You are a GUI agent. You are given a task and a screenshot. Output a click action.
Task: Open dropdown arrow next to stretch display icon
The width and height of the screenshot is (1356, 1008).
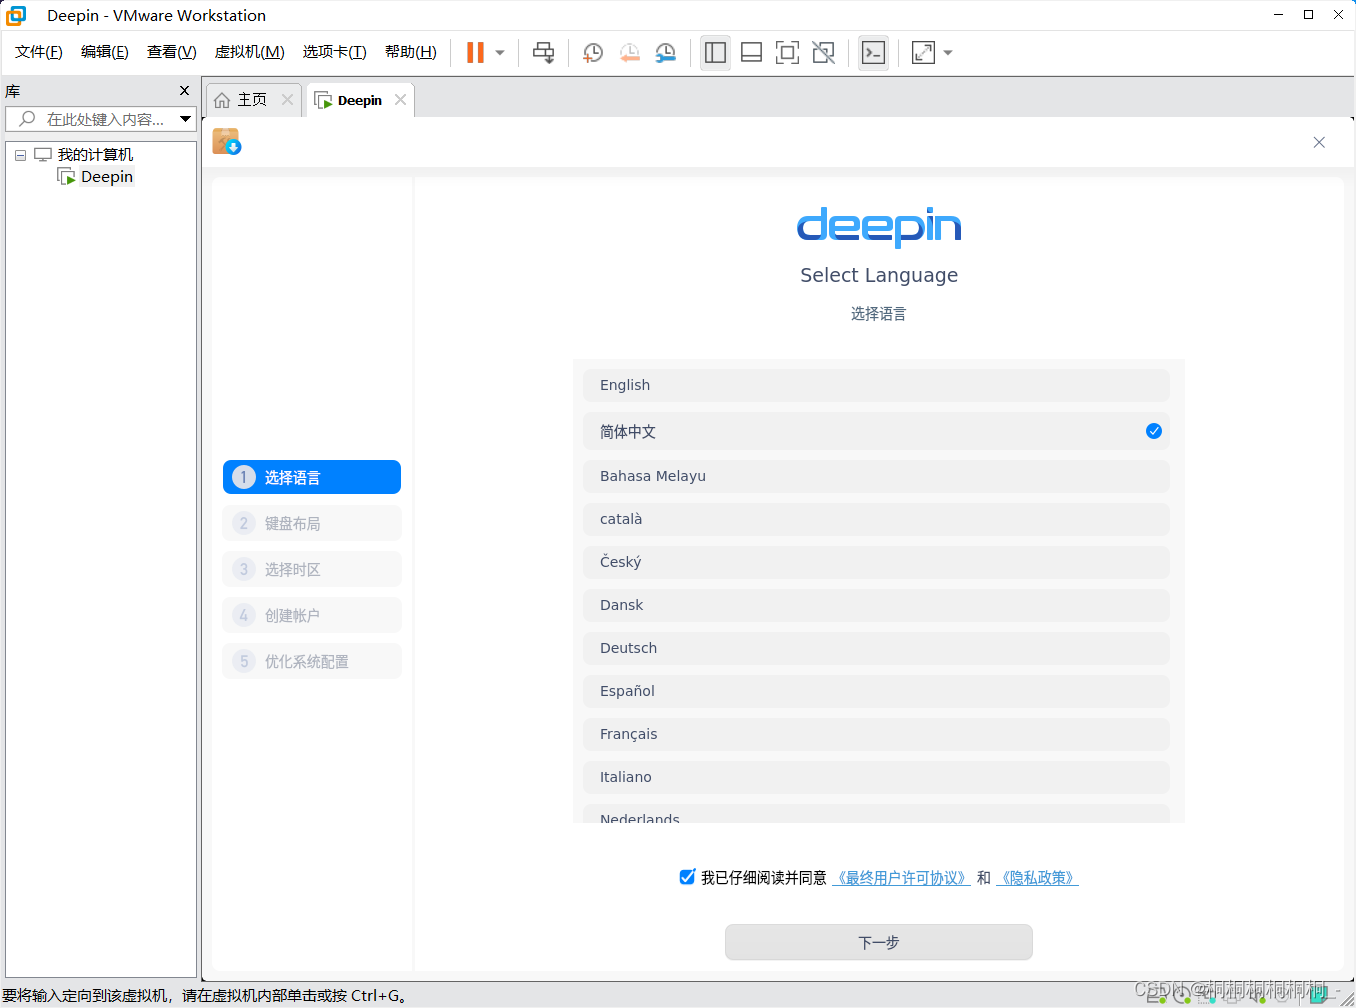tap(948, 53)
